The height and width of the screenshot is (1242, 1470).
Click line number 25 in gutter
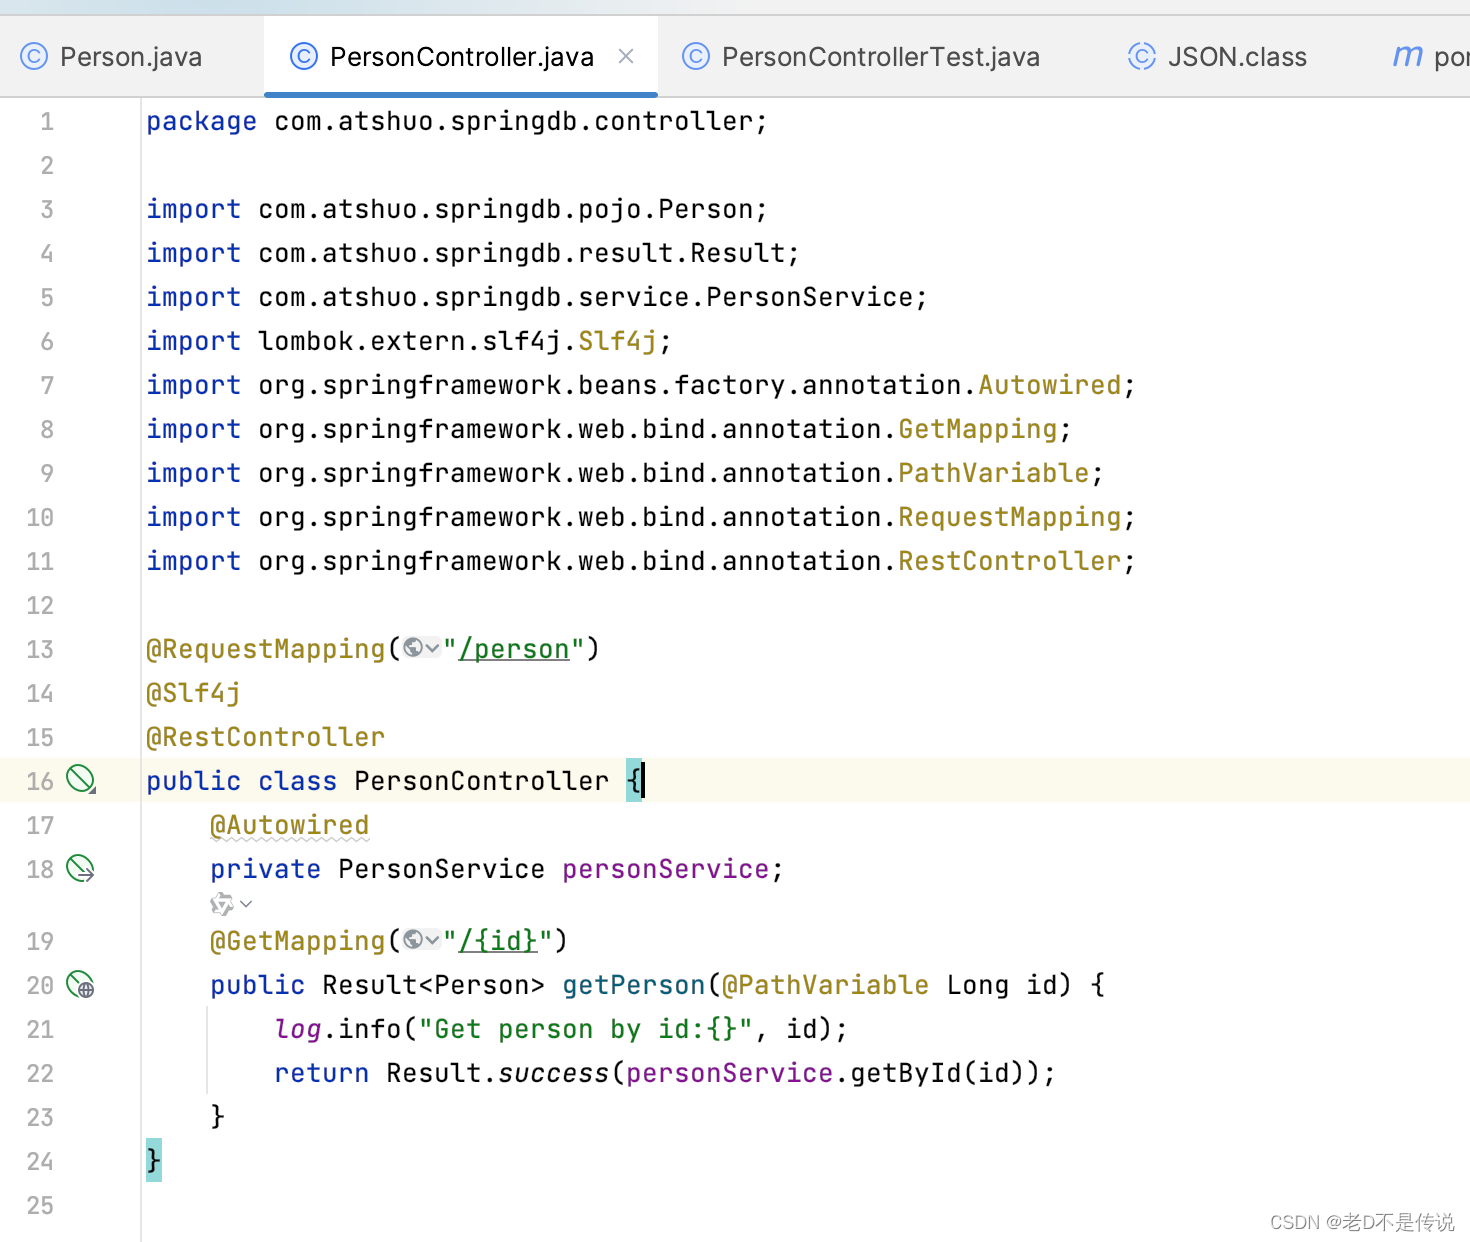(40, 1206)
